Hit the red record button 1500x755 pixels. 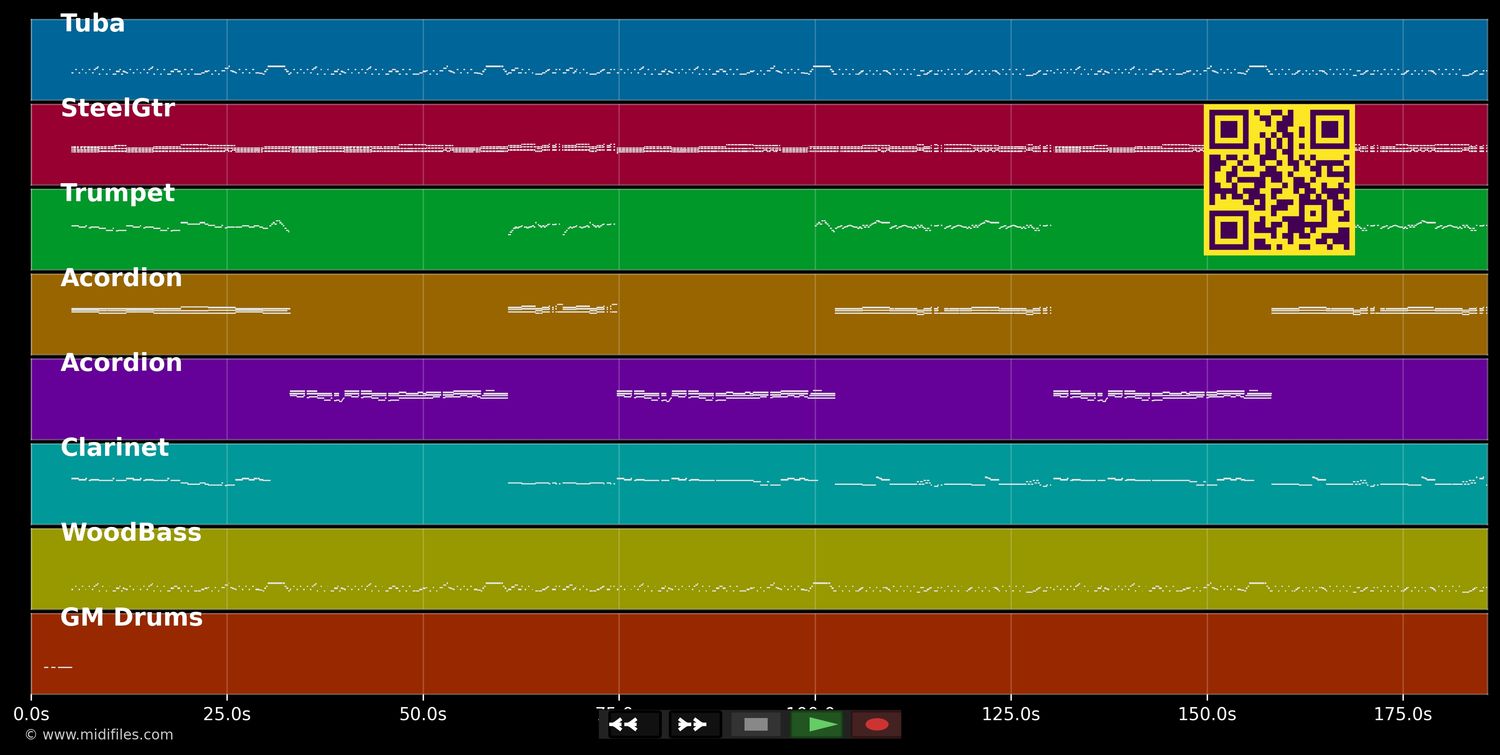tap(877, 724)
